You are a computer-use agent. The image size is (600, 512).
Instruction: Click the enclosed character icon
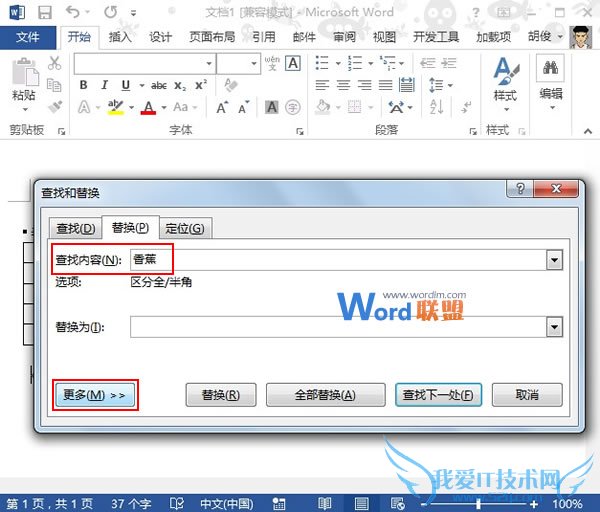click(x=293, y=107)
